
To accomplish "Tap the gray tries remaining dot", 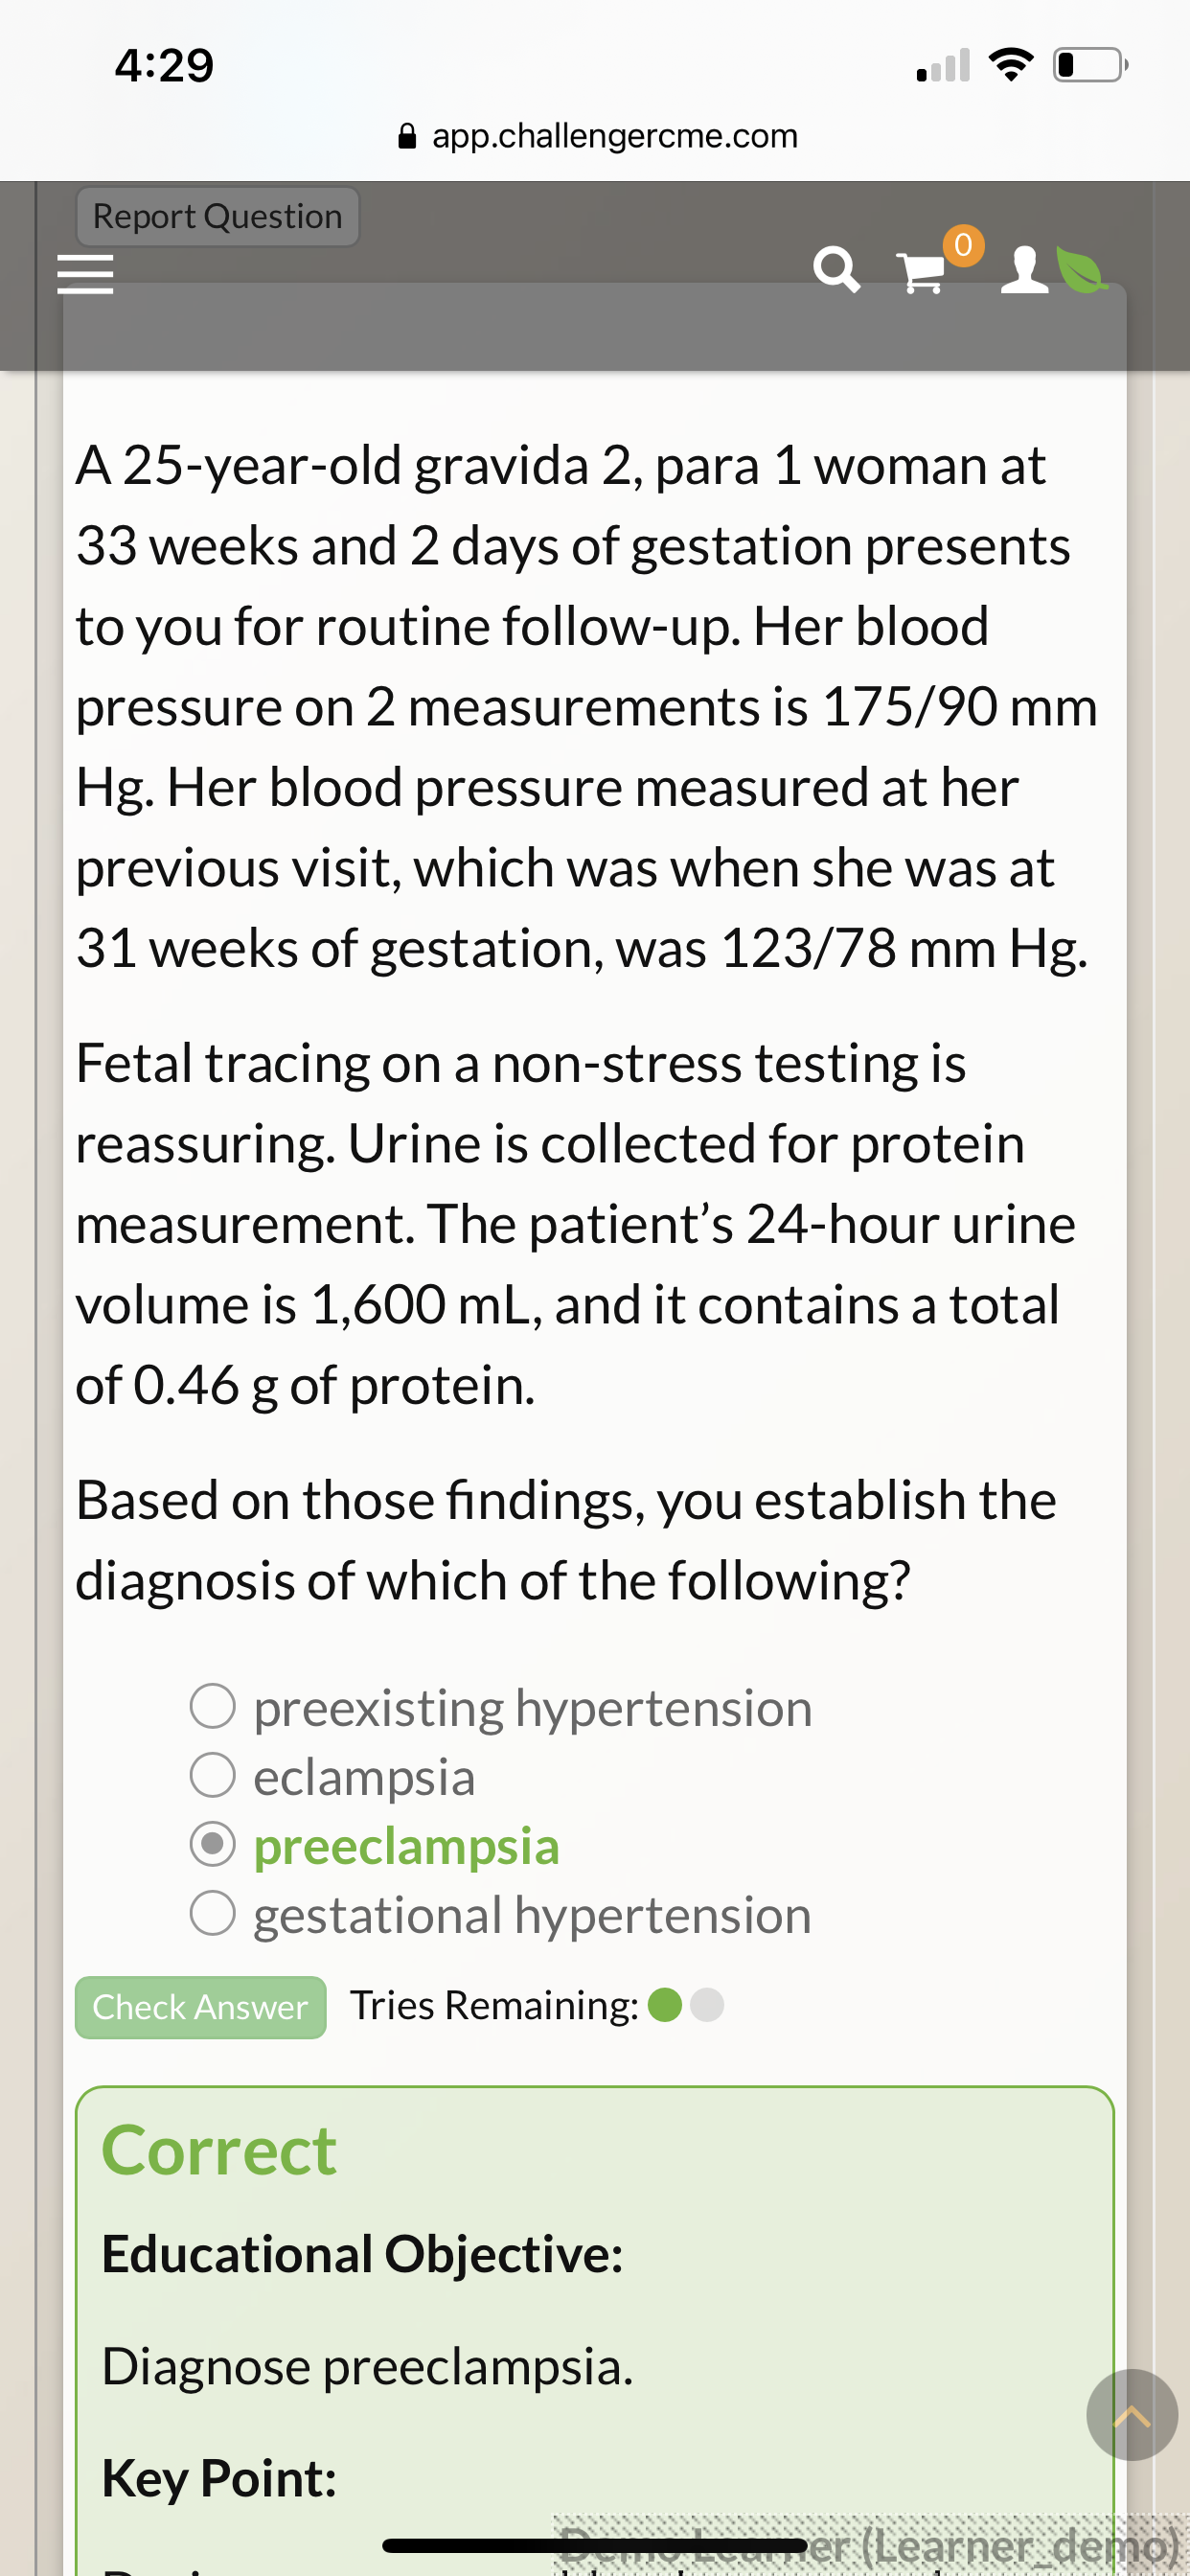I will tap(707, 2005).
